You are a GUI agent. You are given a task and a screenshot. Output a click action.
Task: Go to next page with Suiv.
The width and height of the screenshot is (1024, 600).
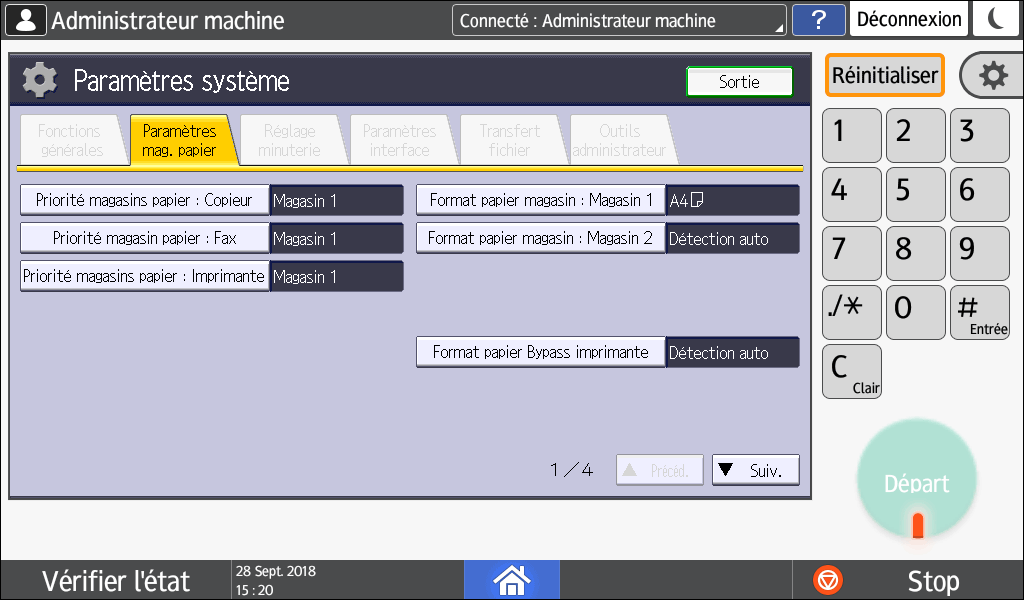tap(755, 470)
